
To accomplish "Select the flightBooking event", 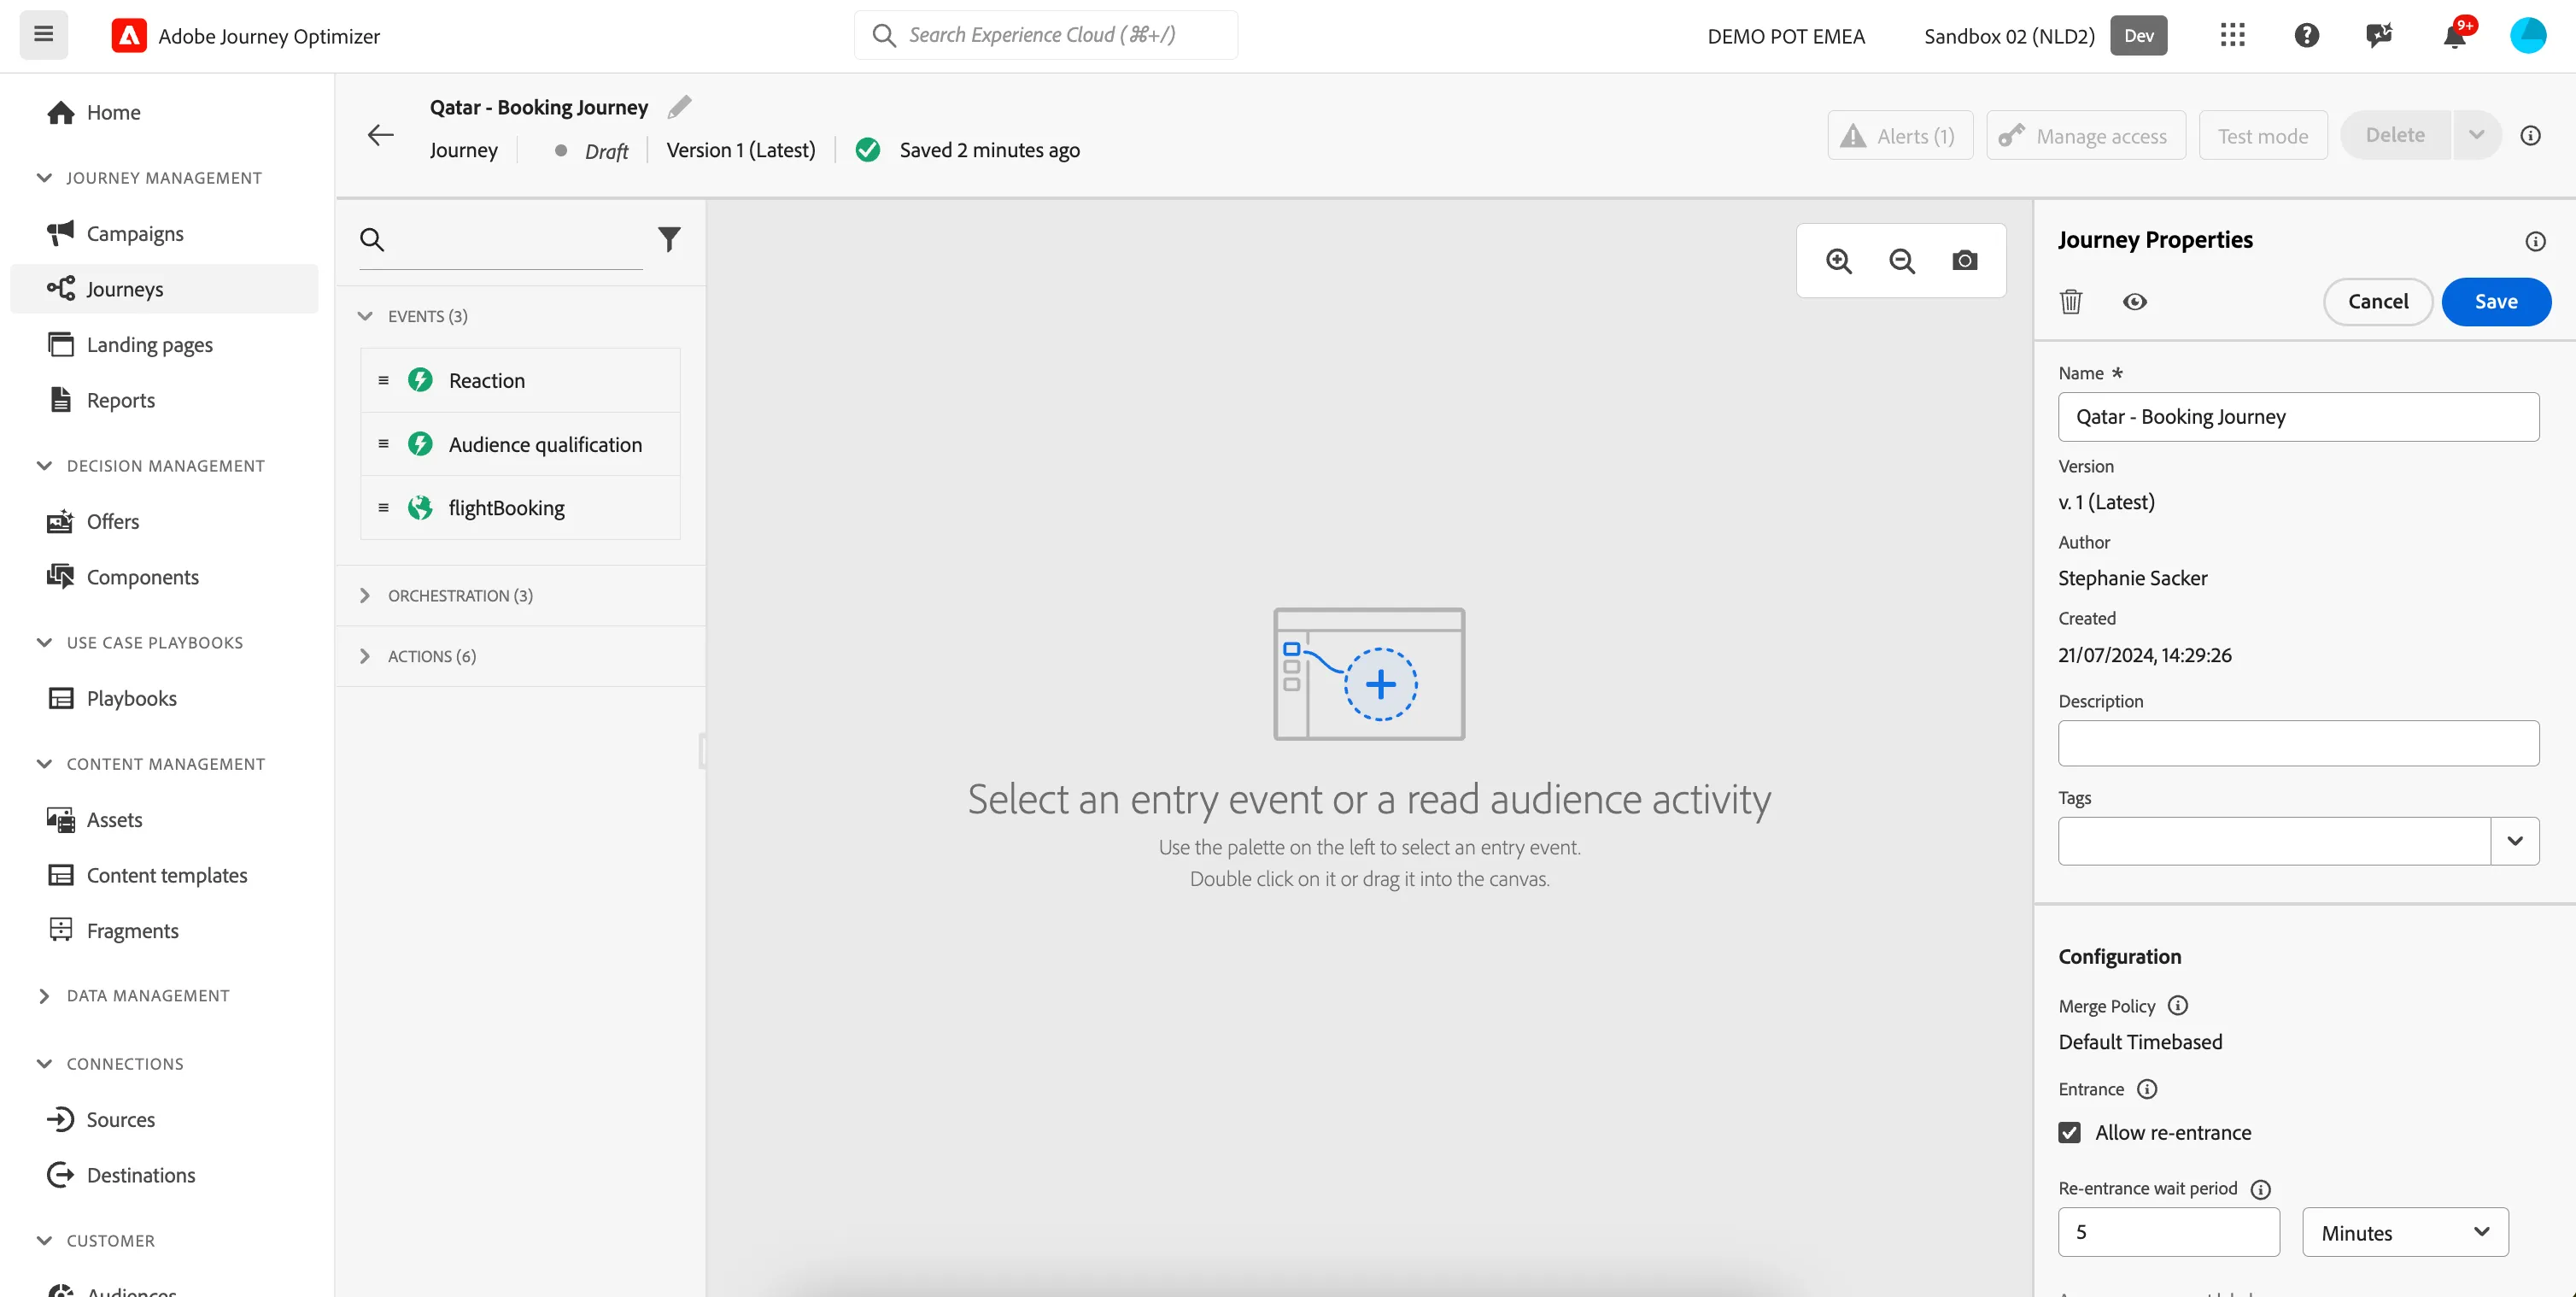I will [x=520, y=508].
